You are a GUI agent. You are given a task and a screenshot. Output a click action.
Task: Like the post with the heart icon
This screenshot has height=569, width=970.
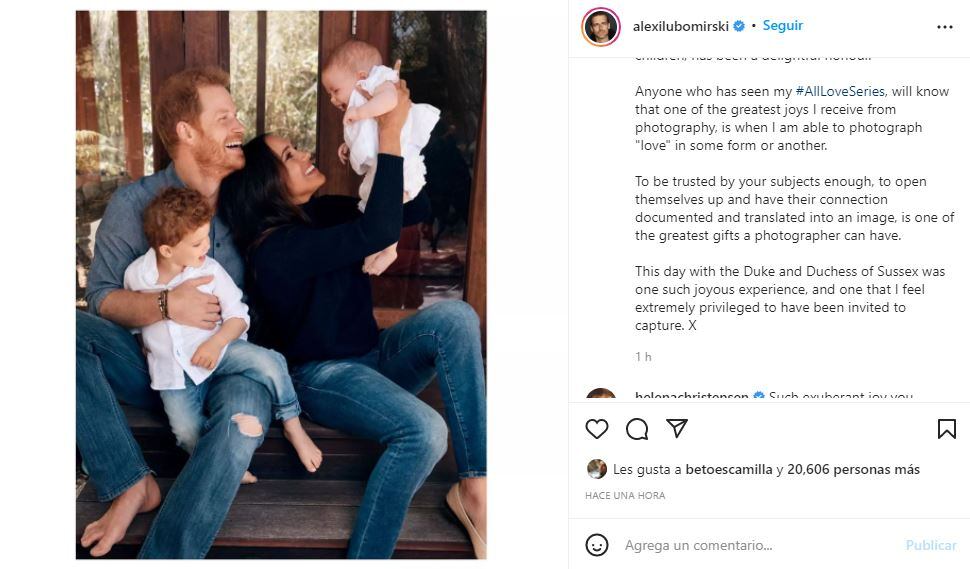click(597, 429)
